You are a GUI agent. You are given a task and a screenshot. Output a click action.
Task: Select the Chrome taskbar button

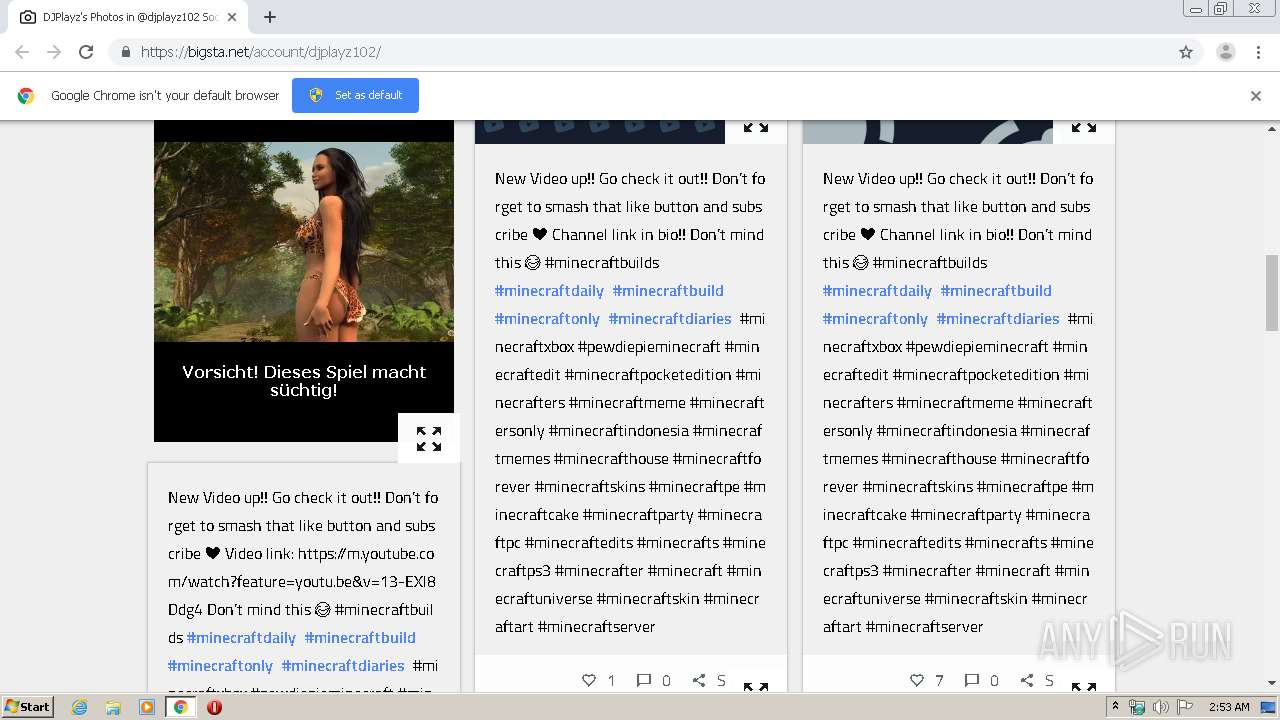180,707
